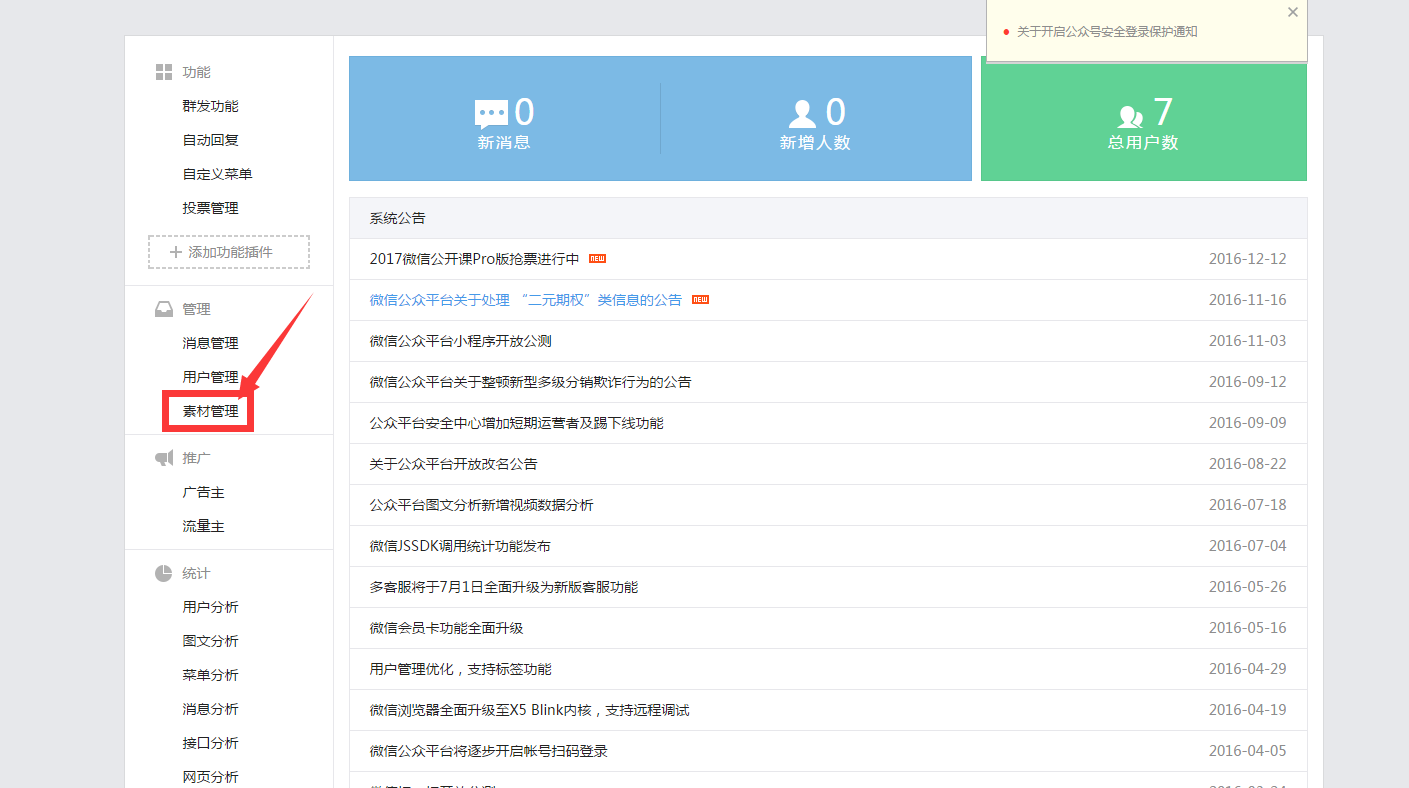Image resolution: width=1409 pixels, height=788 pixels.
Task: Go to 自定义菜单 menu item
Action: [x=217, y=174]
